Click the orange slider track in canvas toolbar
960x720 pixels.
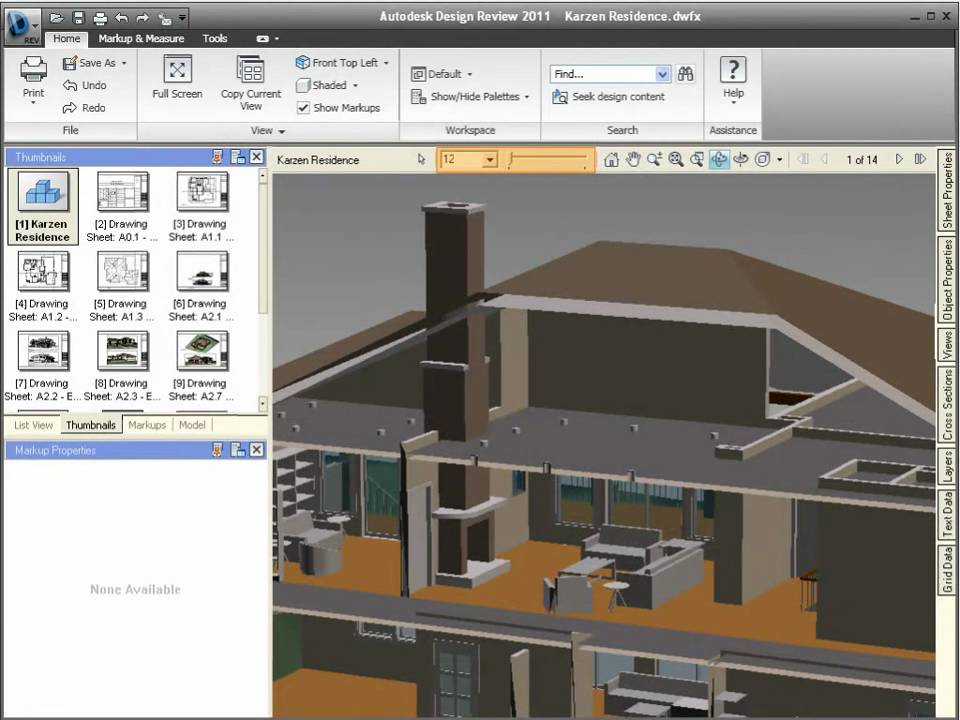tap(547, 160)
